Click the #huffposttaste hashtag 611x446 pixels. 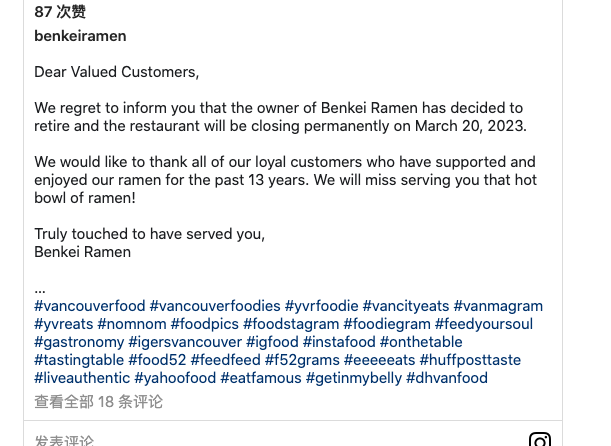tap(470, 360)
